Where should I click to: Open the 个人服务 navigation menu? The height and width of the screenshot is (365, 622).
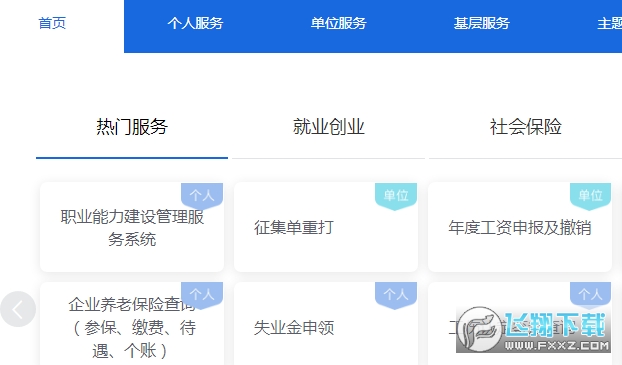195,23
